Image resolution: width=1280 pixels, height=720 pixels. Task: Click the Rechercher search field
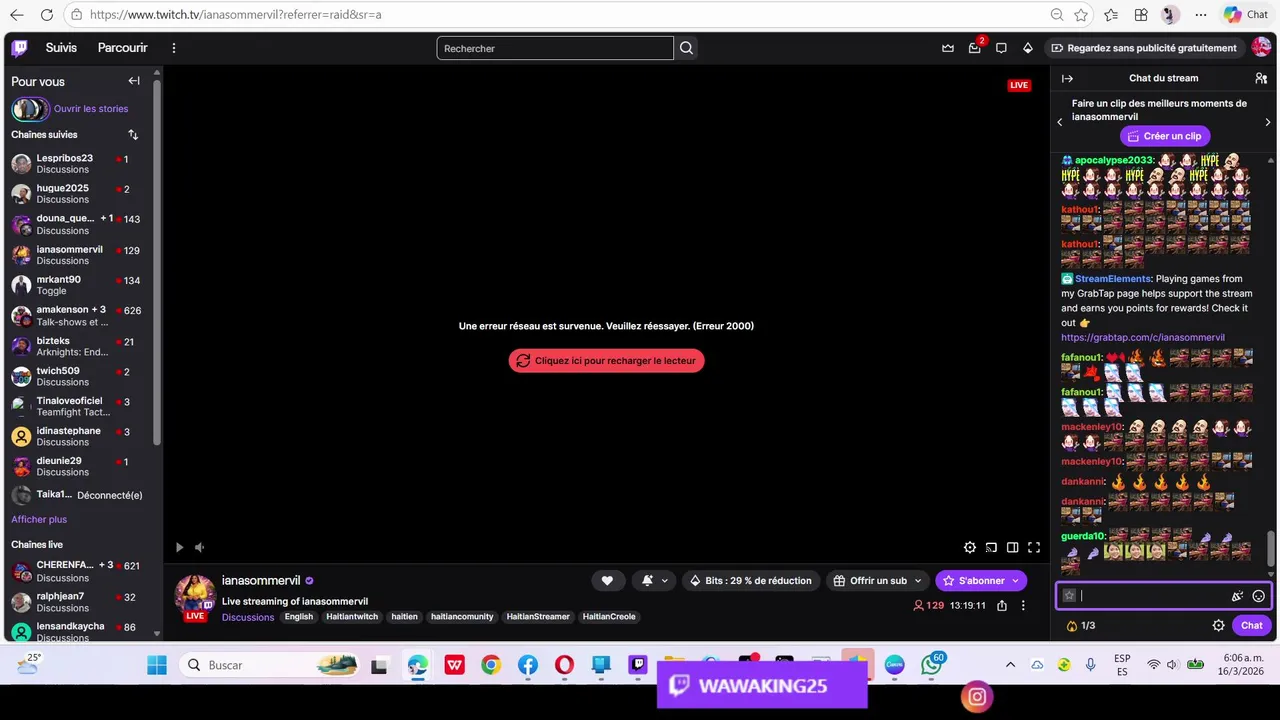pyautogui.click(x=555, y=48)
